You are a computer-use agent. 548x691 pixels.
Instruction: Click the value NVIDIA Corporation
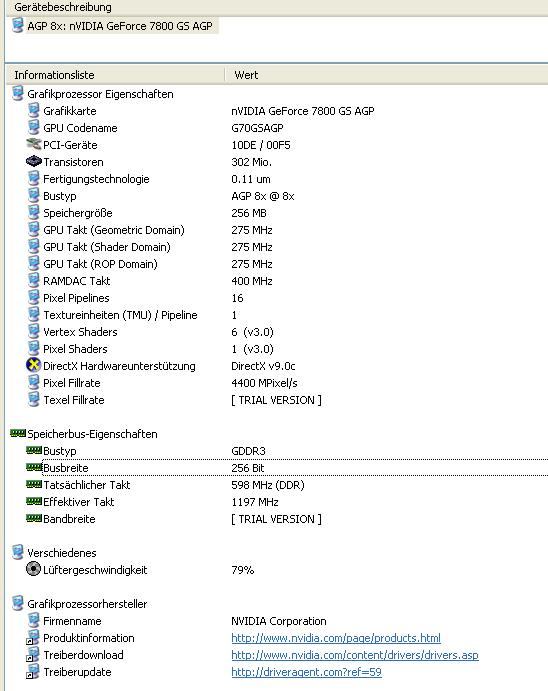click(279, 621)
